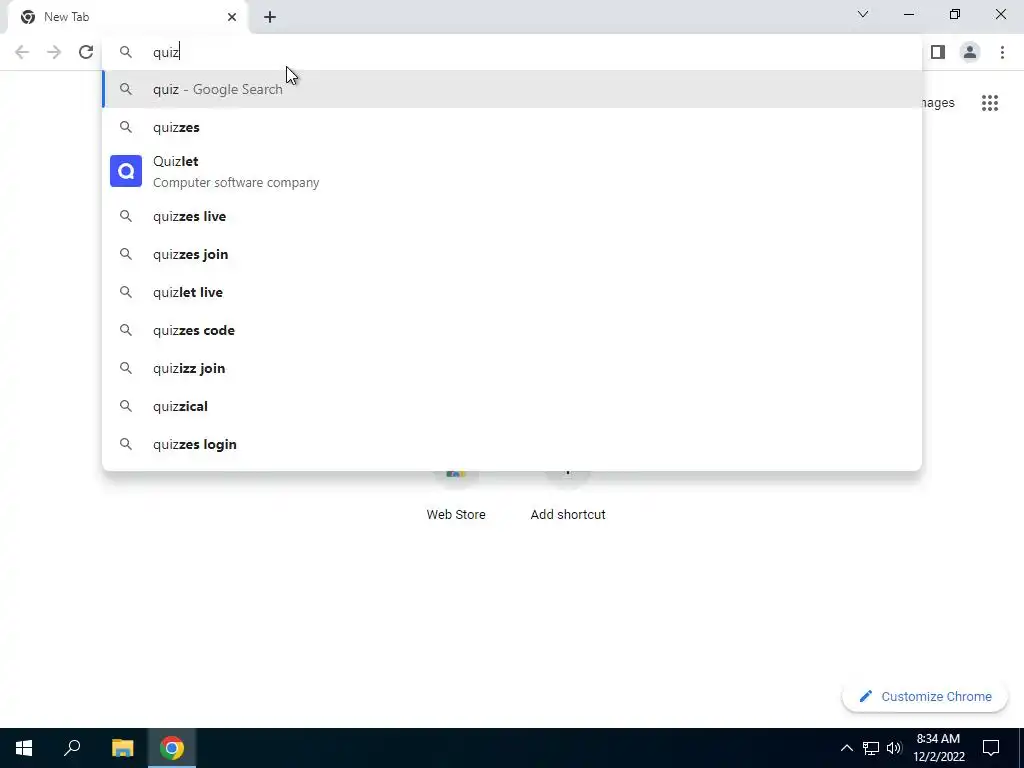Click the browser forward arrow
This screenshot has width=1024, height=768.
[x=54, y=52]
